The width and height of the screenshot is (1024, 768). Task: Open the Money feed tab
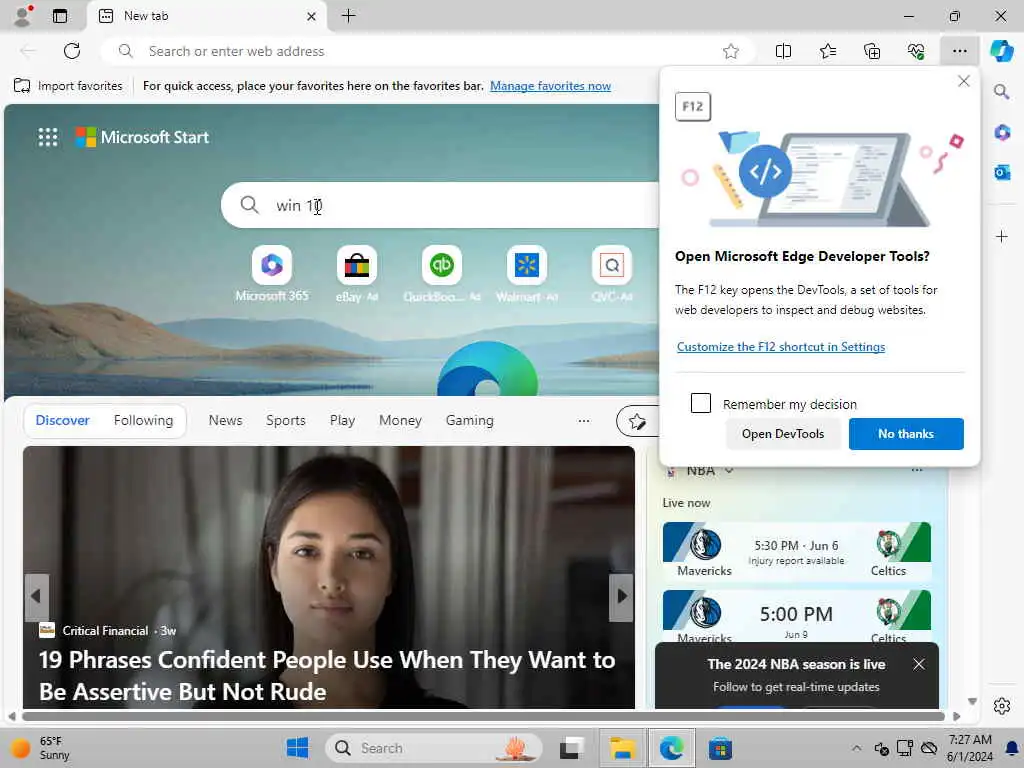coord(400,421)
